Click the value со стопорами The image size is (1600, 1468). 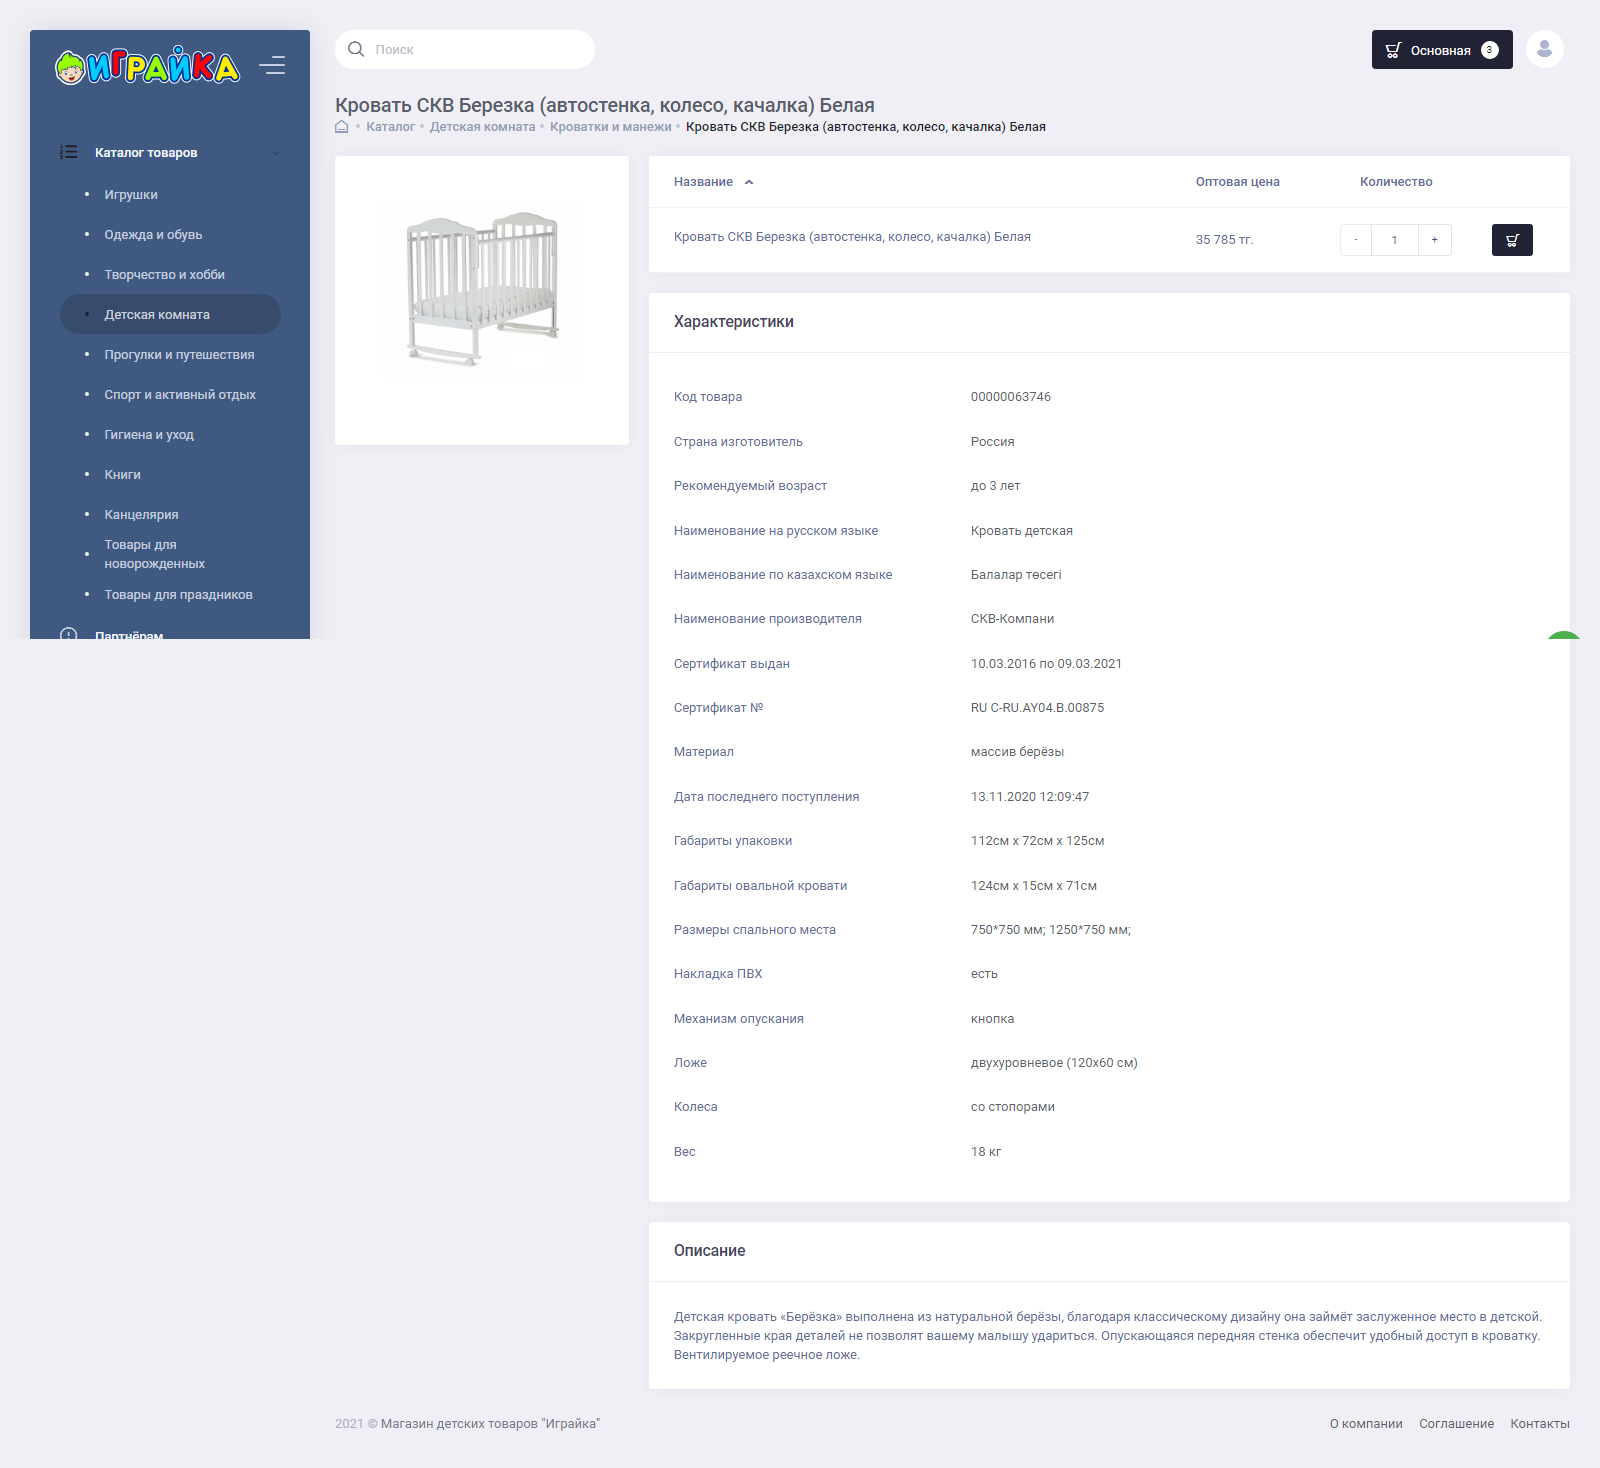point(1013,1107)
